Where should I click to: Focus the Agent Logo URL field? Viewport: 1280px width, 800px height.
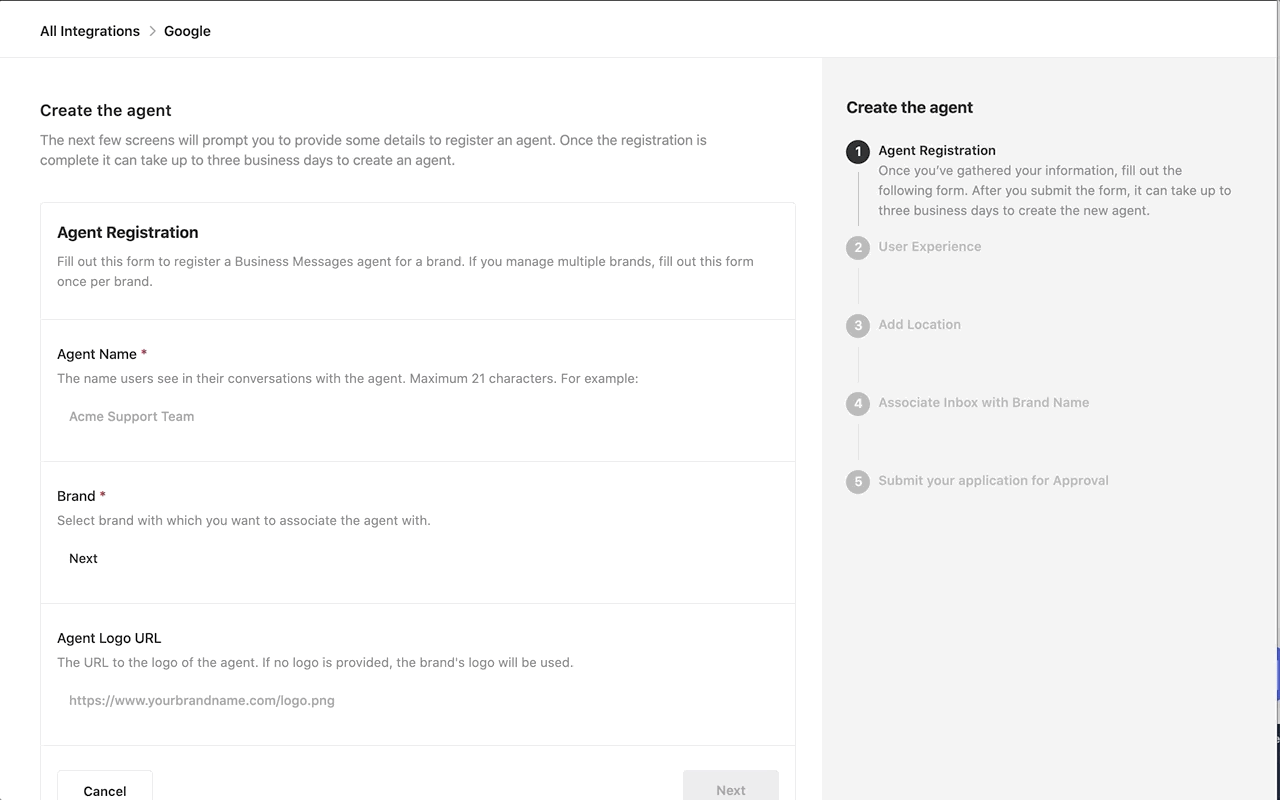point(418,701)
